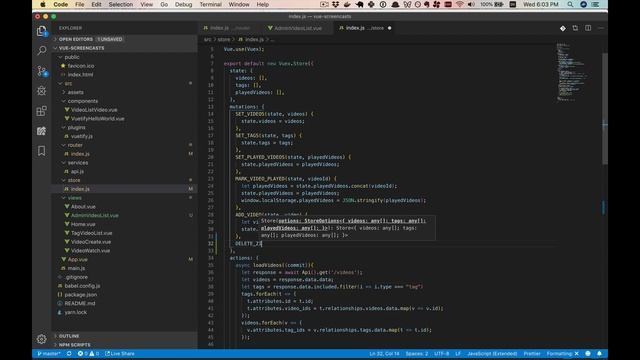Open the Apple menu
640x360 pixels.
pos(42,4)
